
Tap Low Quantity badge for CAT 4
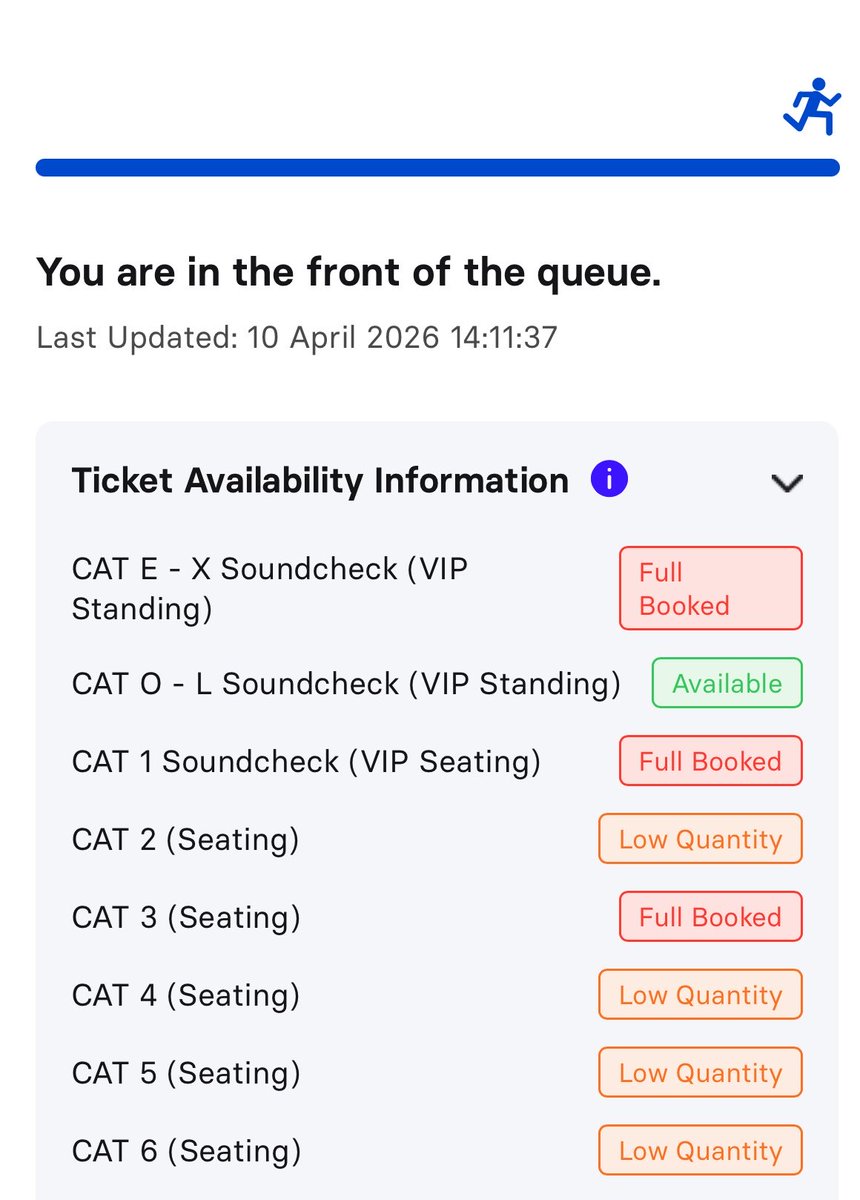coord(700,995)
